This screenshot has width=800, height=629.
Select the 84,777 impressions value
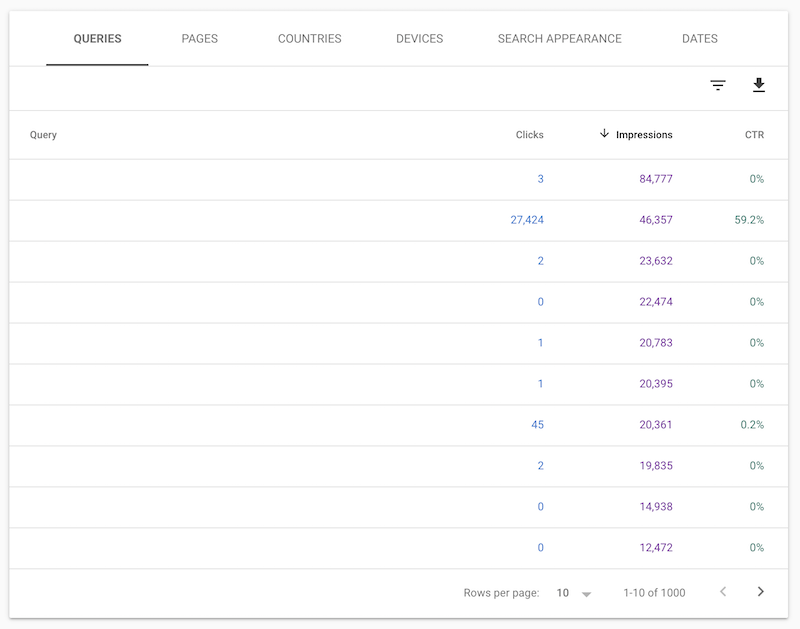click(x=656, y=179)
